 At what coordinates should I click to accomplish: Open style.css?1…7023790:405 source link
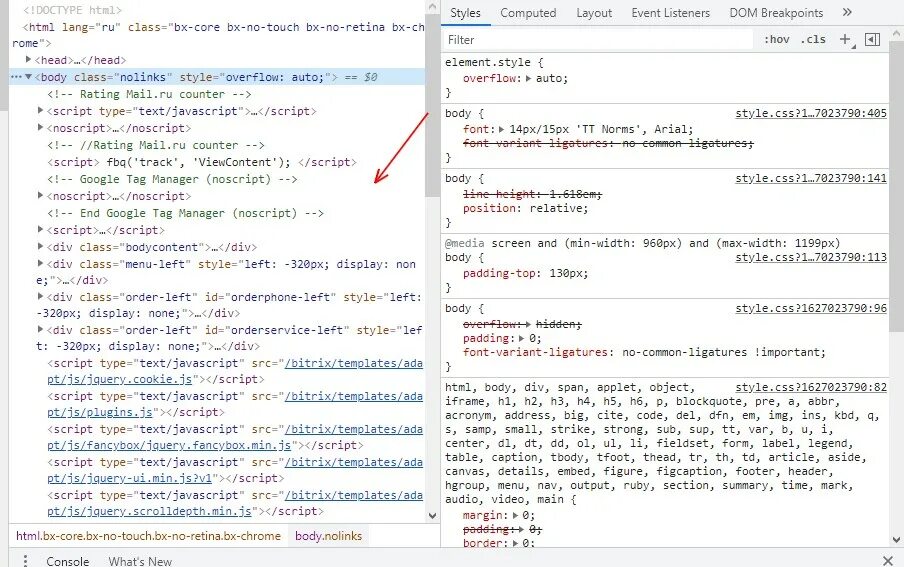811,113
